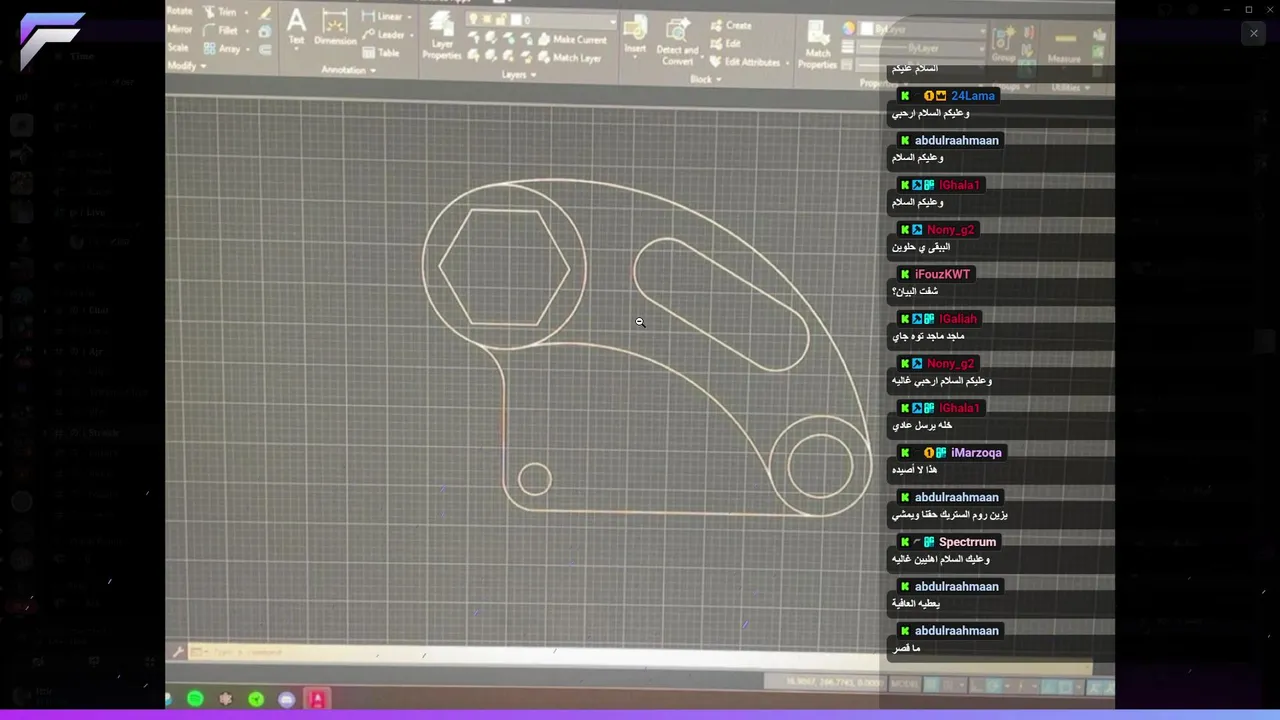Image resolution: width=1280 pixels, height=720 pixels.
Task: Choose the Leader annotation tool
Action: pos(382,35)
